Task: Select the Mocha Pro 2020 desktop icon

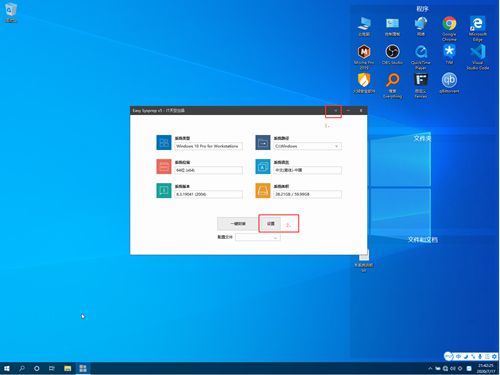Action: [364, 57]
